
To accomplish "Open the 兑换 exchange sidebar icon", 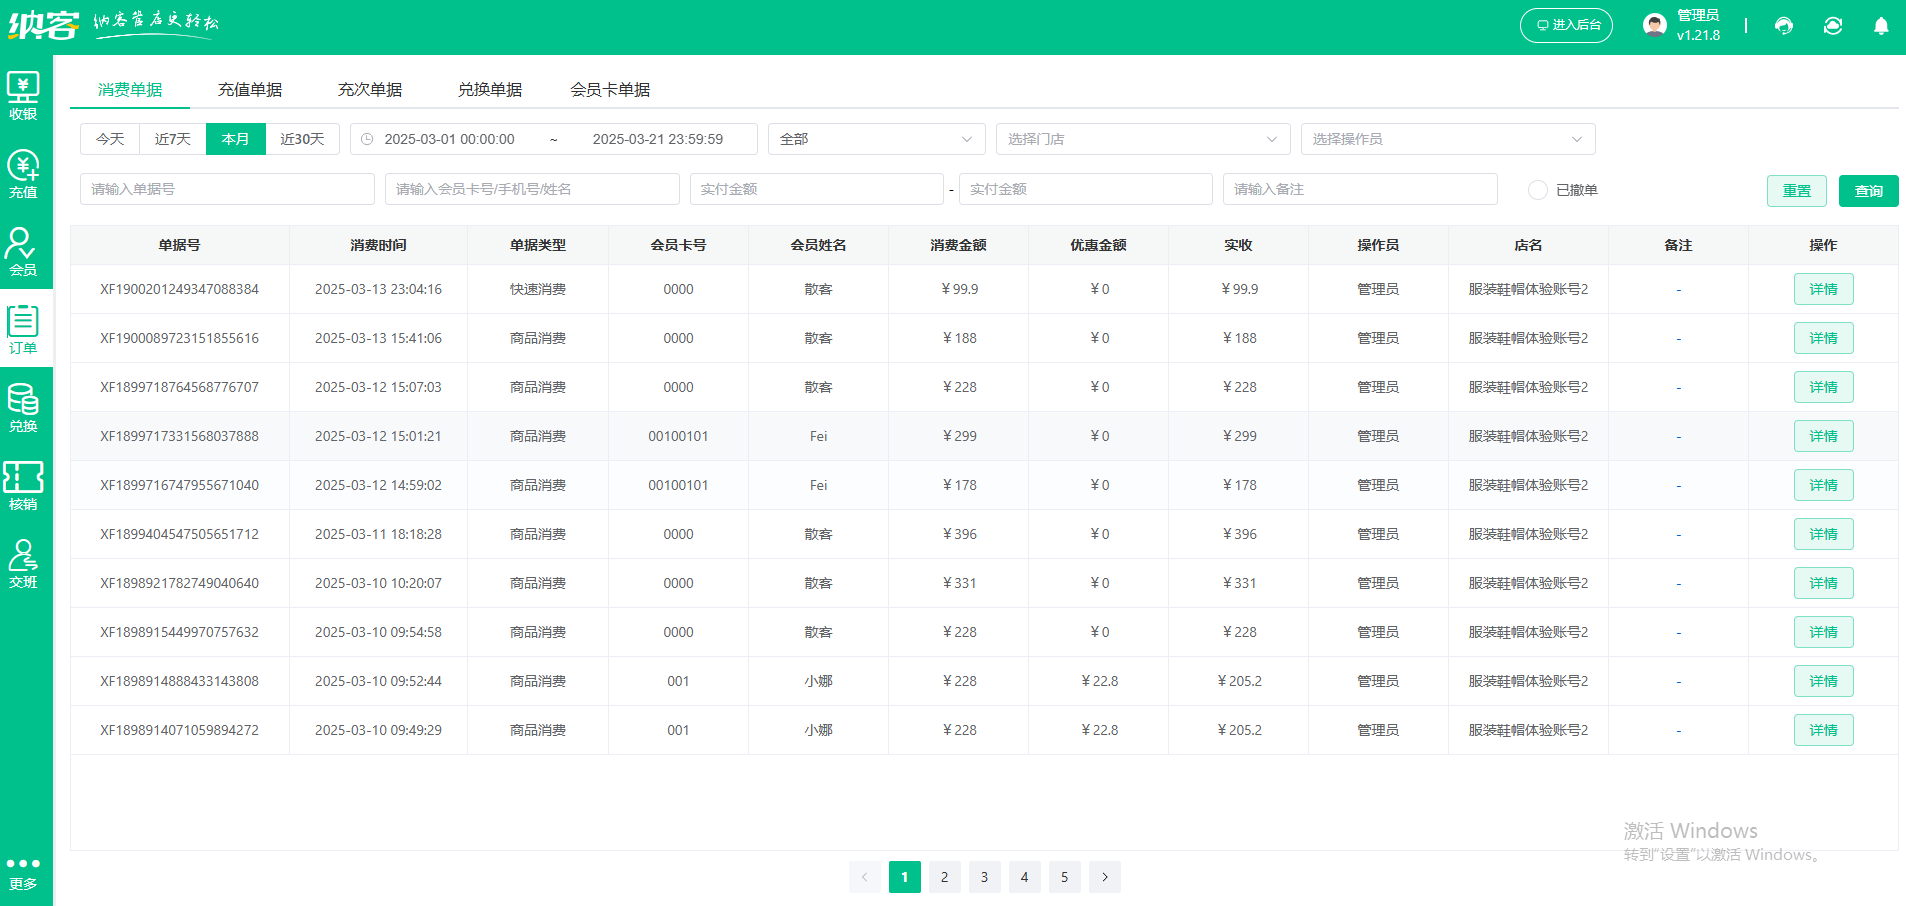I will pyautogui.click(x=23, y=408).
